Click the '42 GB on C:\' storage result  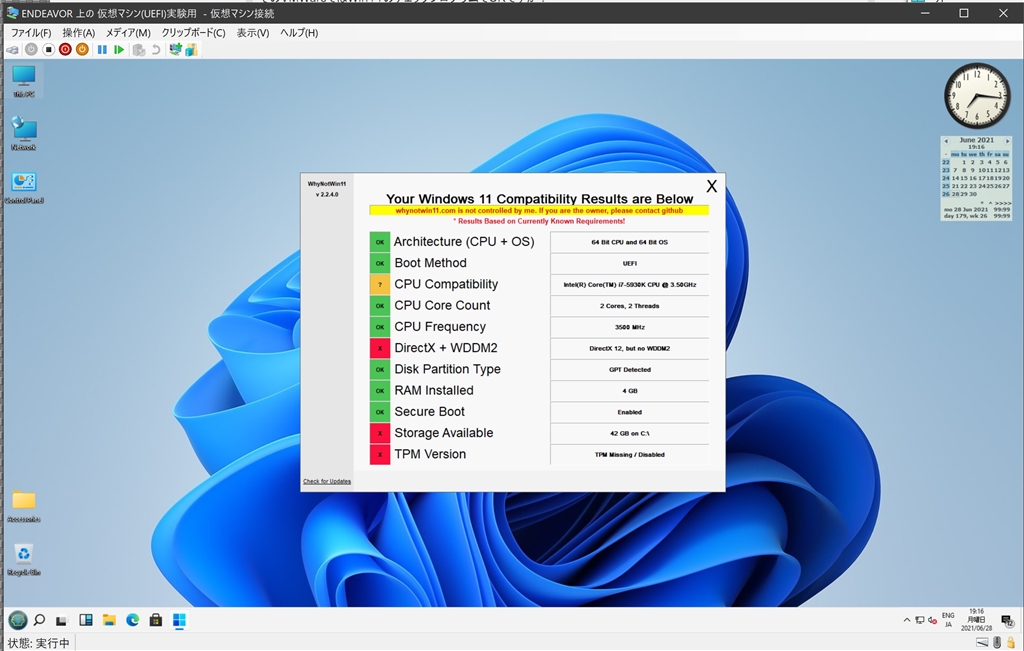click(630, 433)
